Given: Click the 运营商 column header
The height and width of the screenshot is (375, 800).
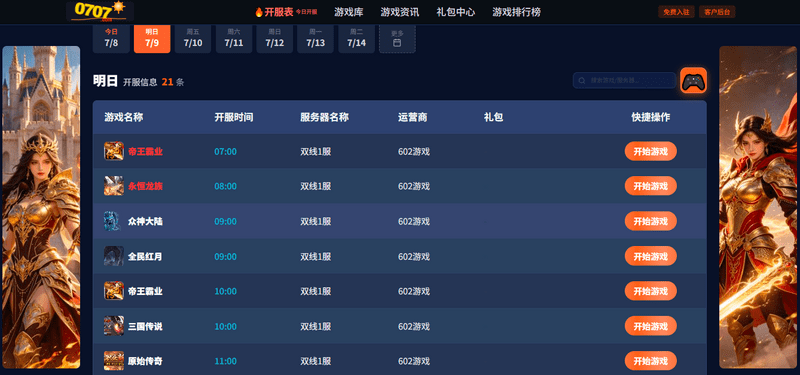Looking at the screenshot, I should [x=413, y=117].
